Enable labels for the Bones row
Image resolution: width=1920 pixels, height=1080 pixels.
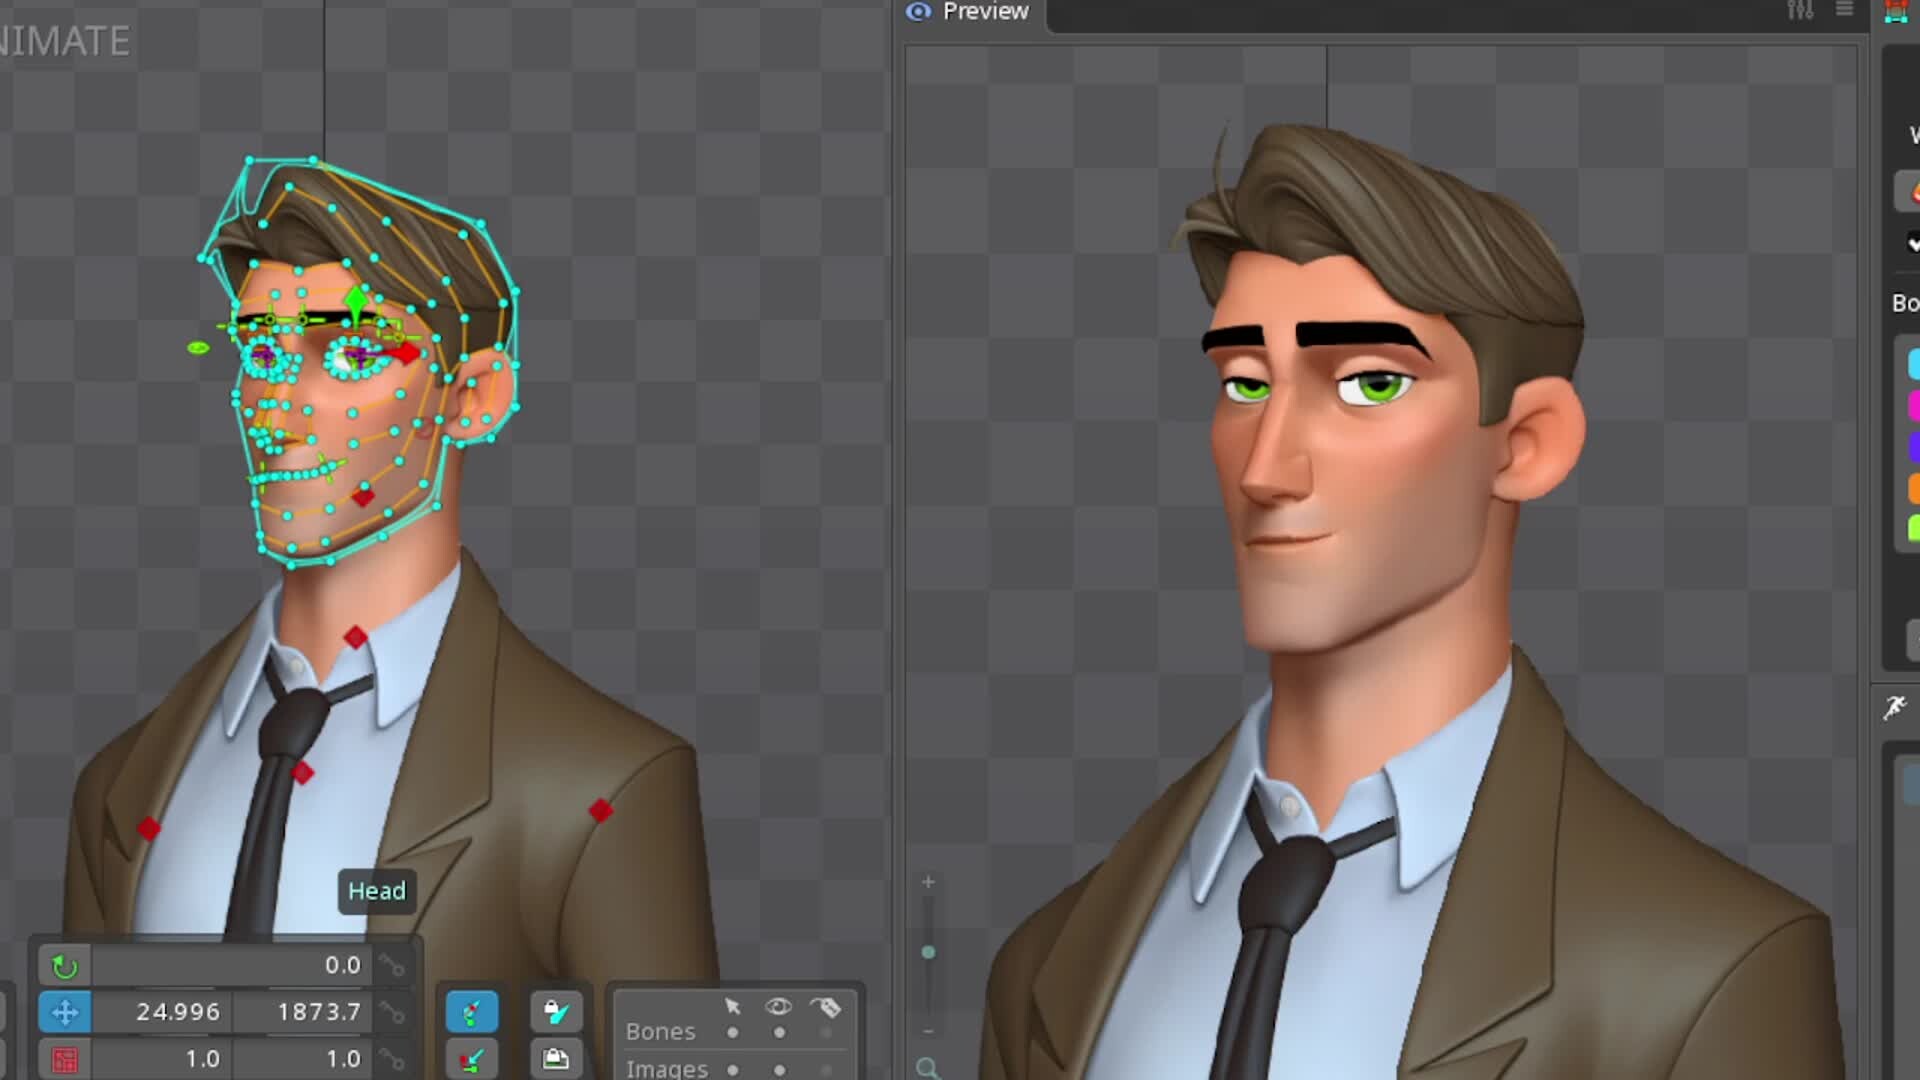(827, 1032)
